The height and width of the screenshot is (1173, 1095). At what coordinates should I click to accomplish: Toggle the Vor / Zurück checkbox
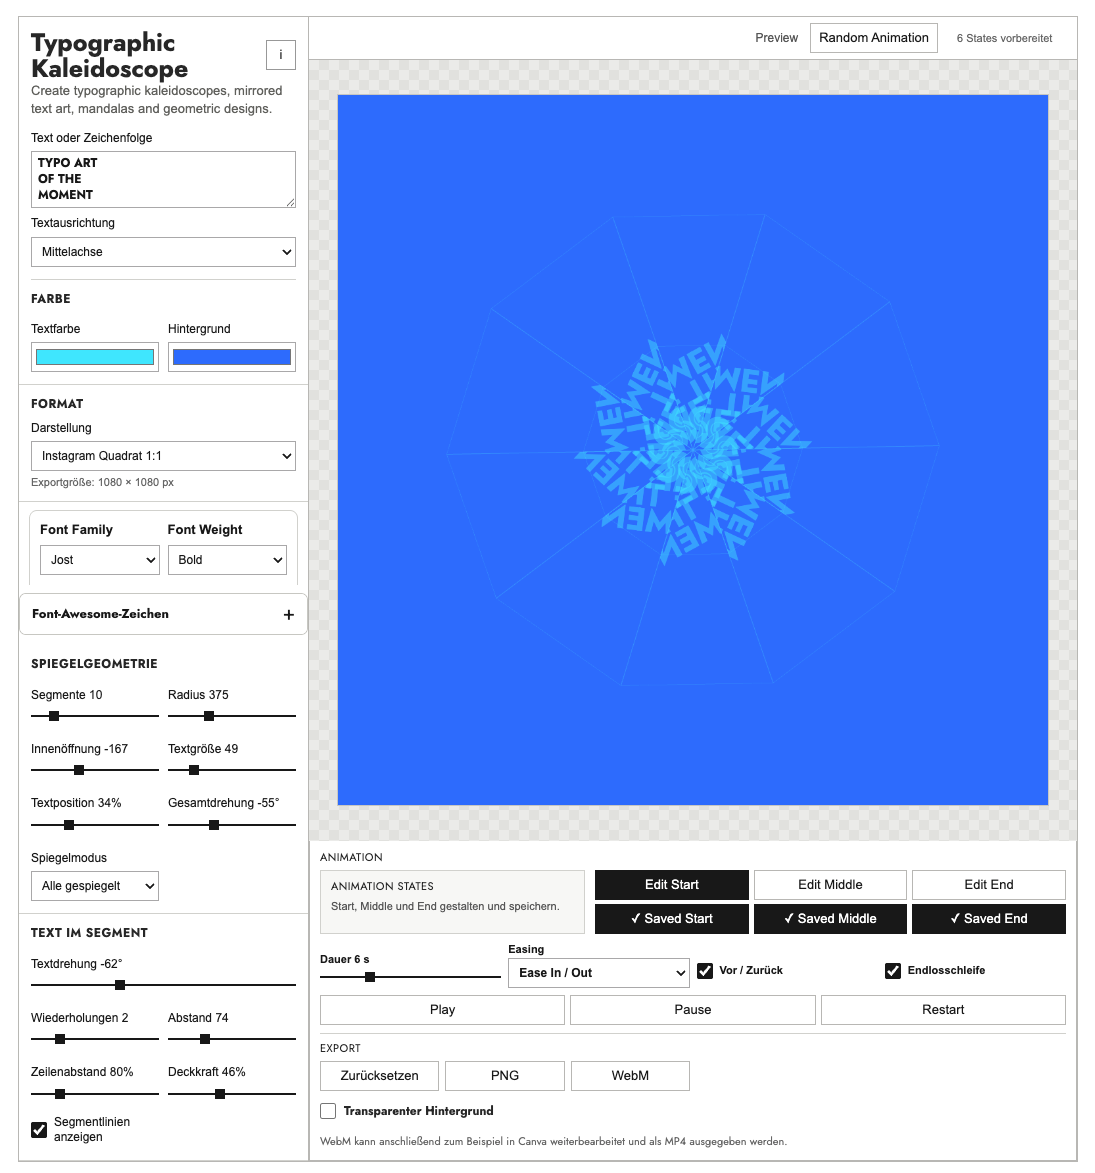[705, 971]
